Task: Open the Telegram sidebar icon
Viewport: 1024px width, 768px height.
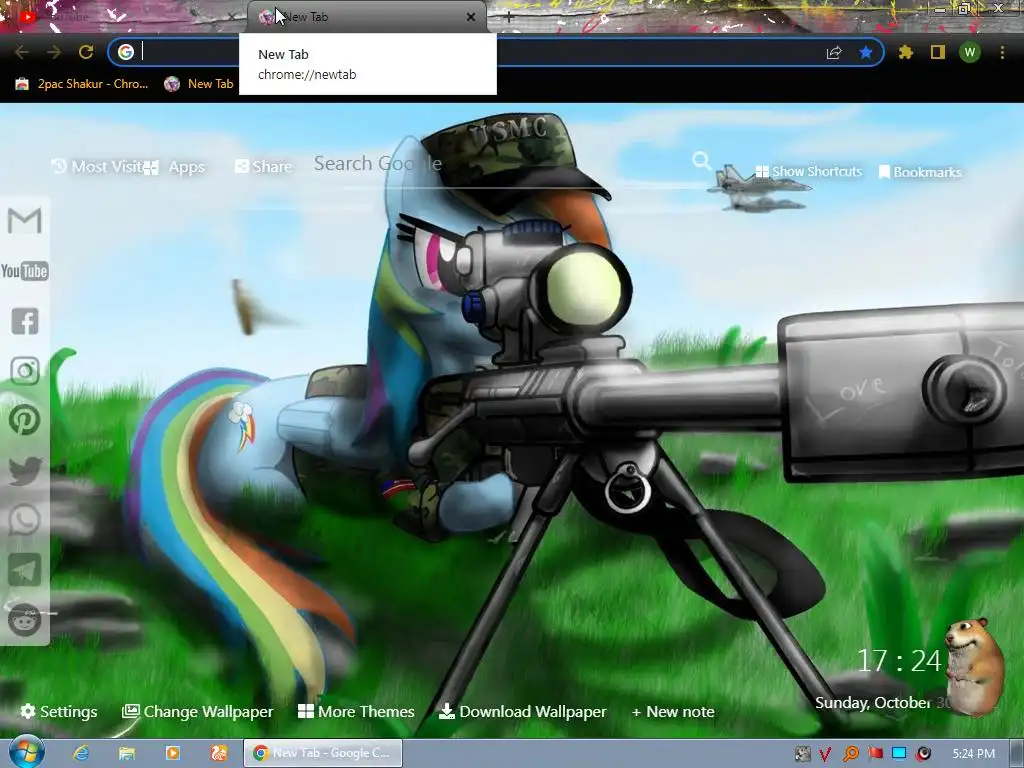Action: click(25, 570)
